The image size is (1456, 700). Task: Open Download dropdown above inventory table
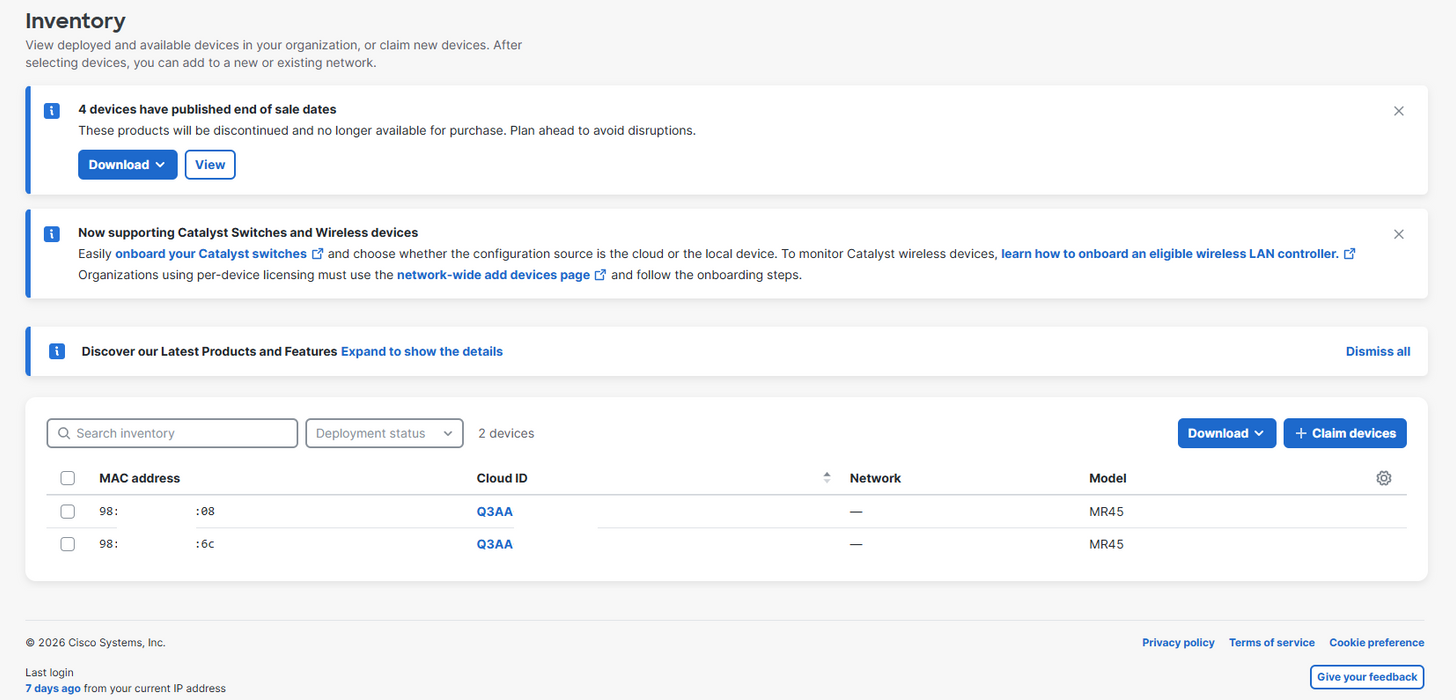1227,433
